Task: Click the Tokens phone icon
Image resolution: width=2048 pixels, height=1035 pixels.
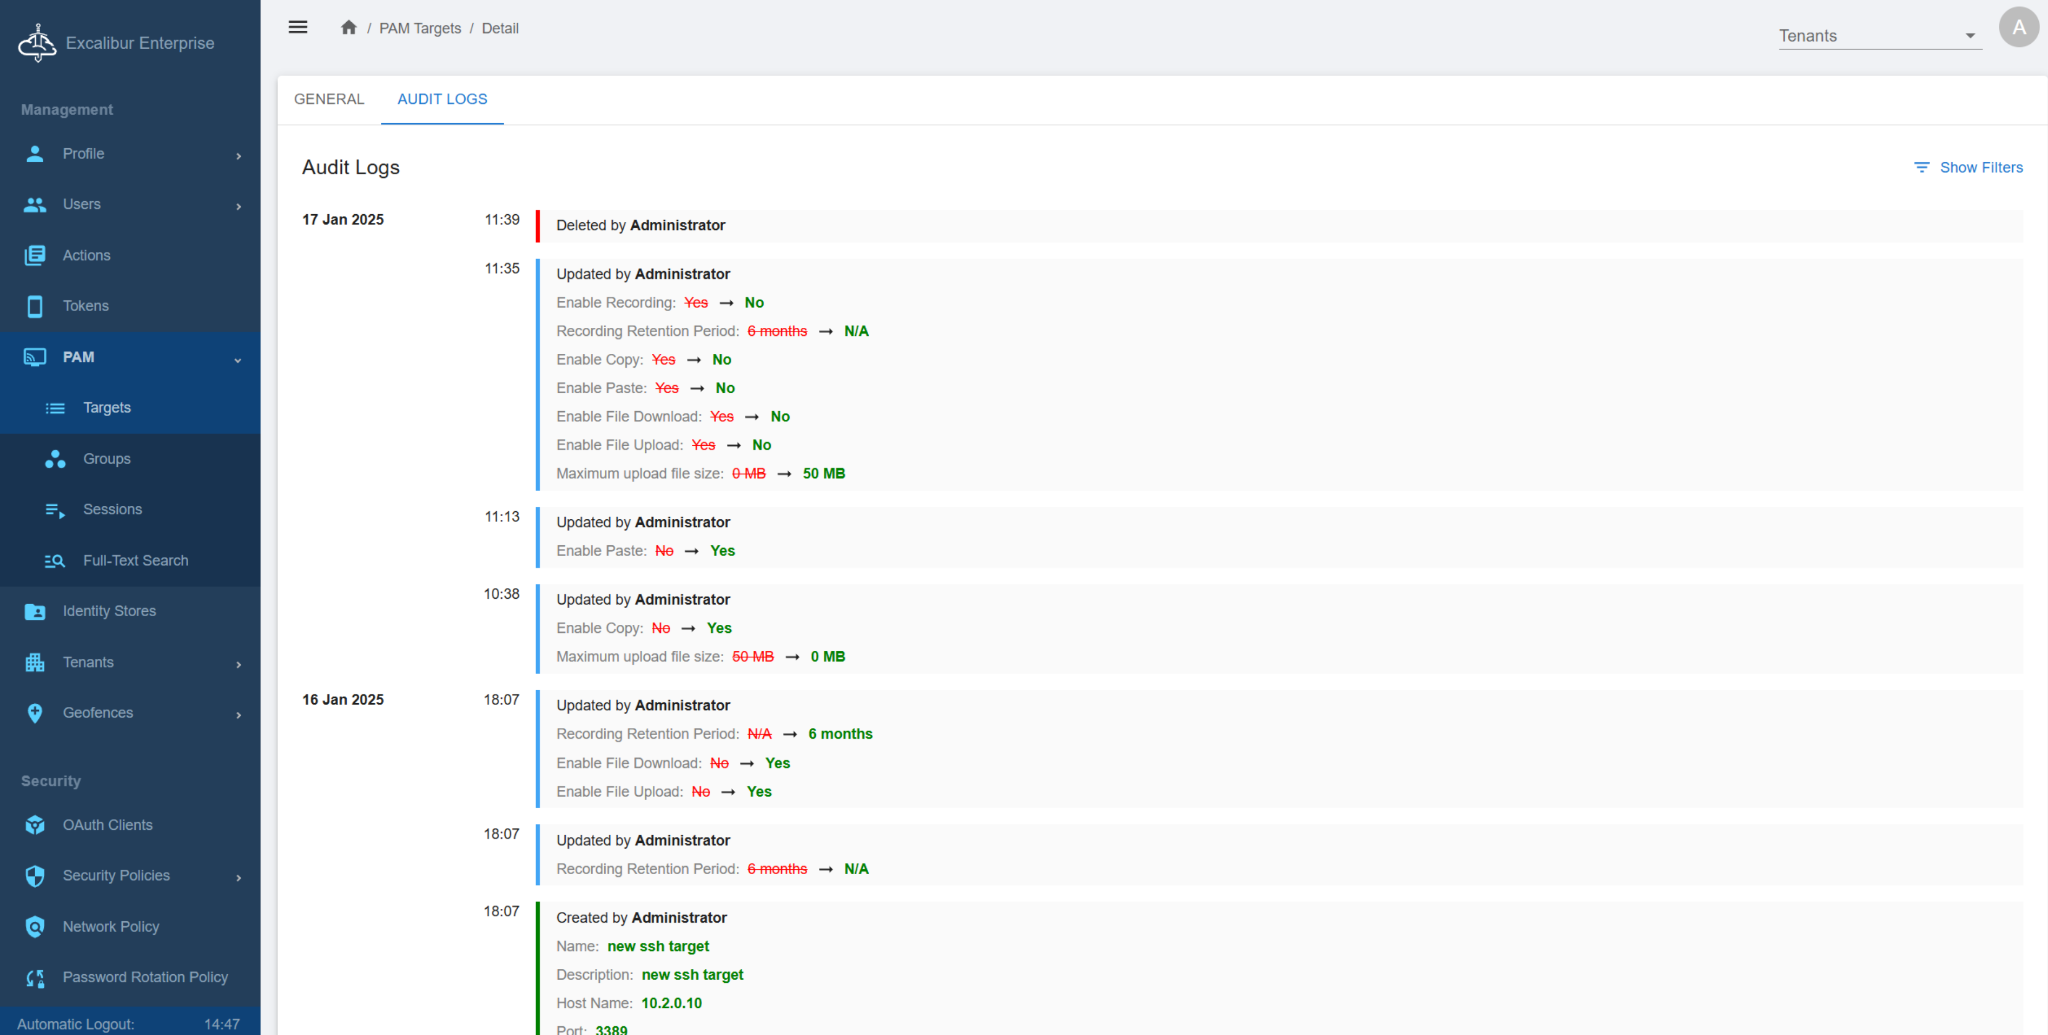Action: [x=35, y=306]
